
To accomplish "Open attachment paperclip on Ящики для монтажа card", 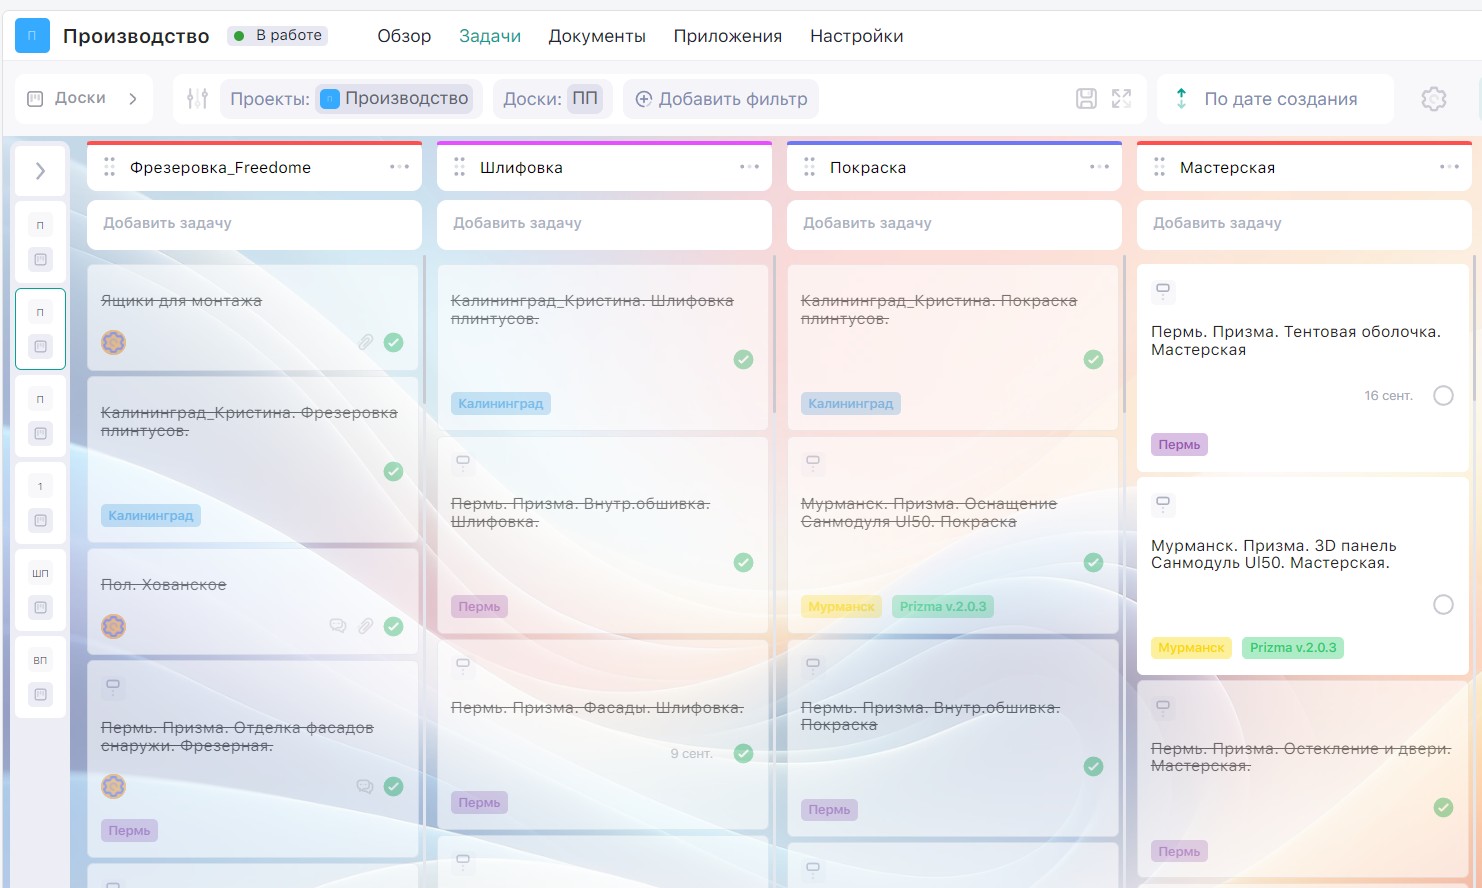I will coord(366,342).
